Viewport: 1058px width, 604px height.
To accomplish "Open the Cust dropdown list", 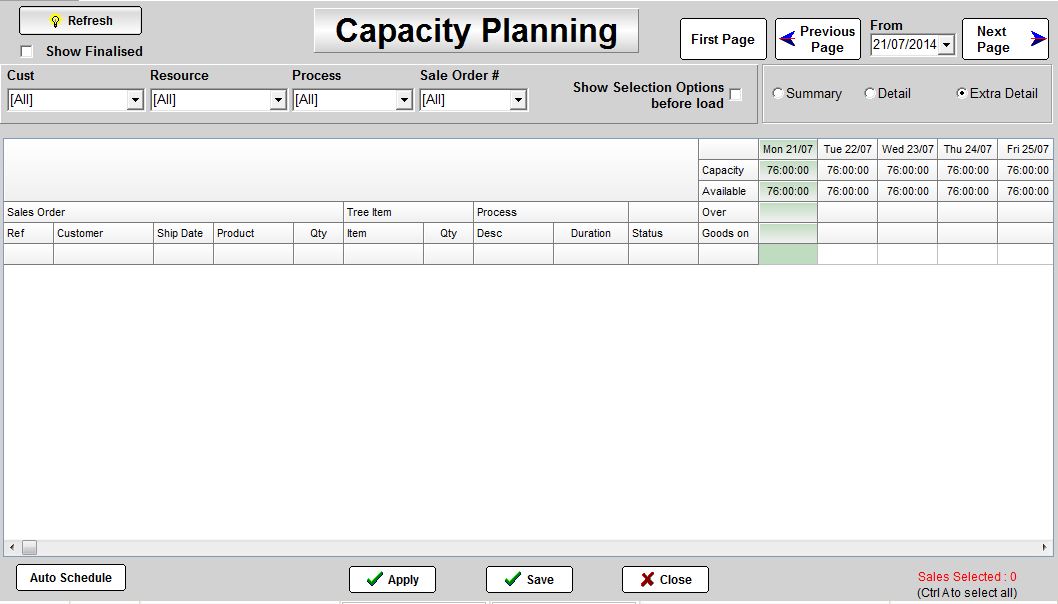I will click(x=135, y=100).
